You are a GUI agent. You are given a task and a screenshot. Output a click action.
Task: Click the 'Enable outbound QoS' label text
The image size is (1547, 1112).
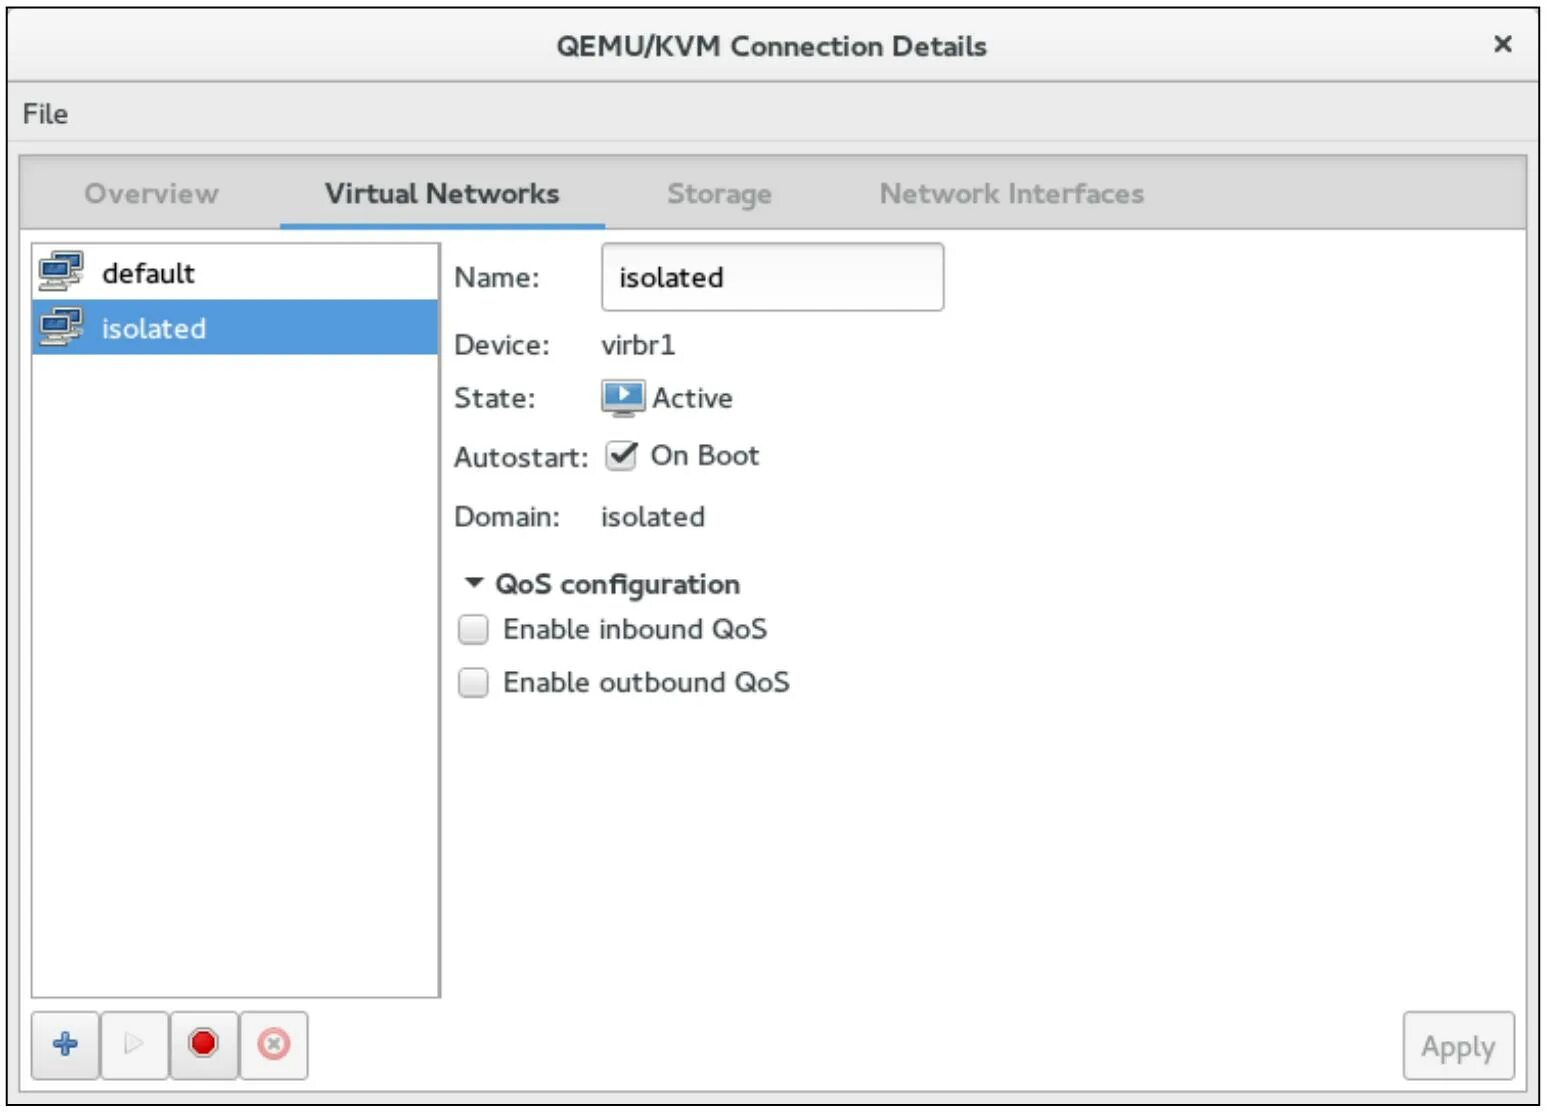pos(646,682)
